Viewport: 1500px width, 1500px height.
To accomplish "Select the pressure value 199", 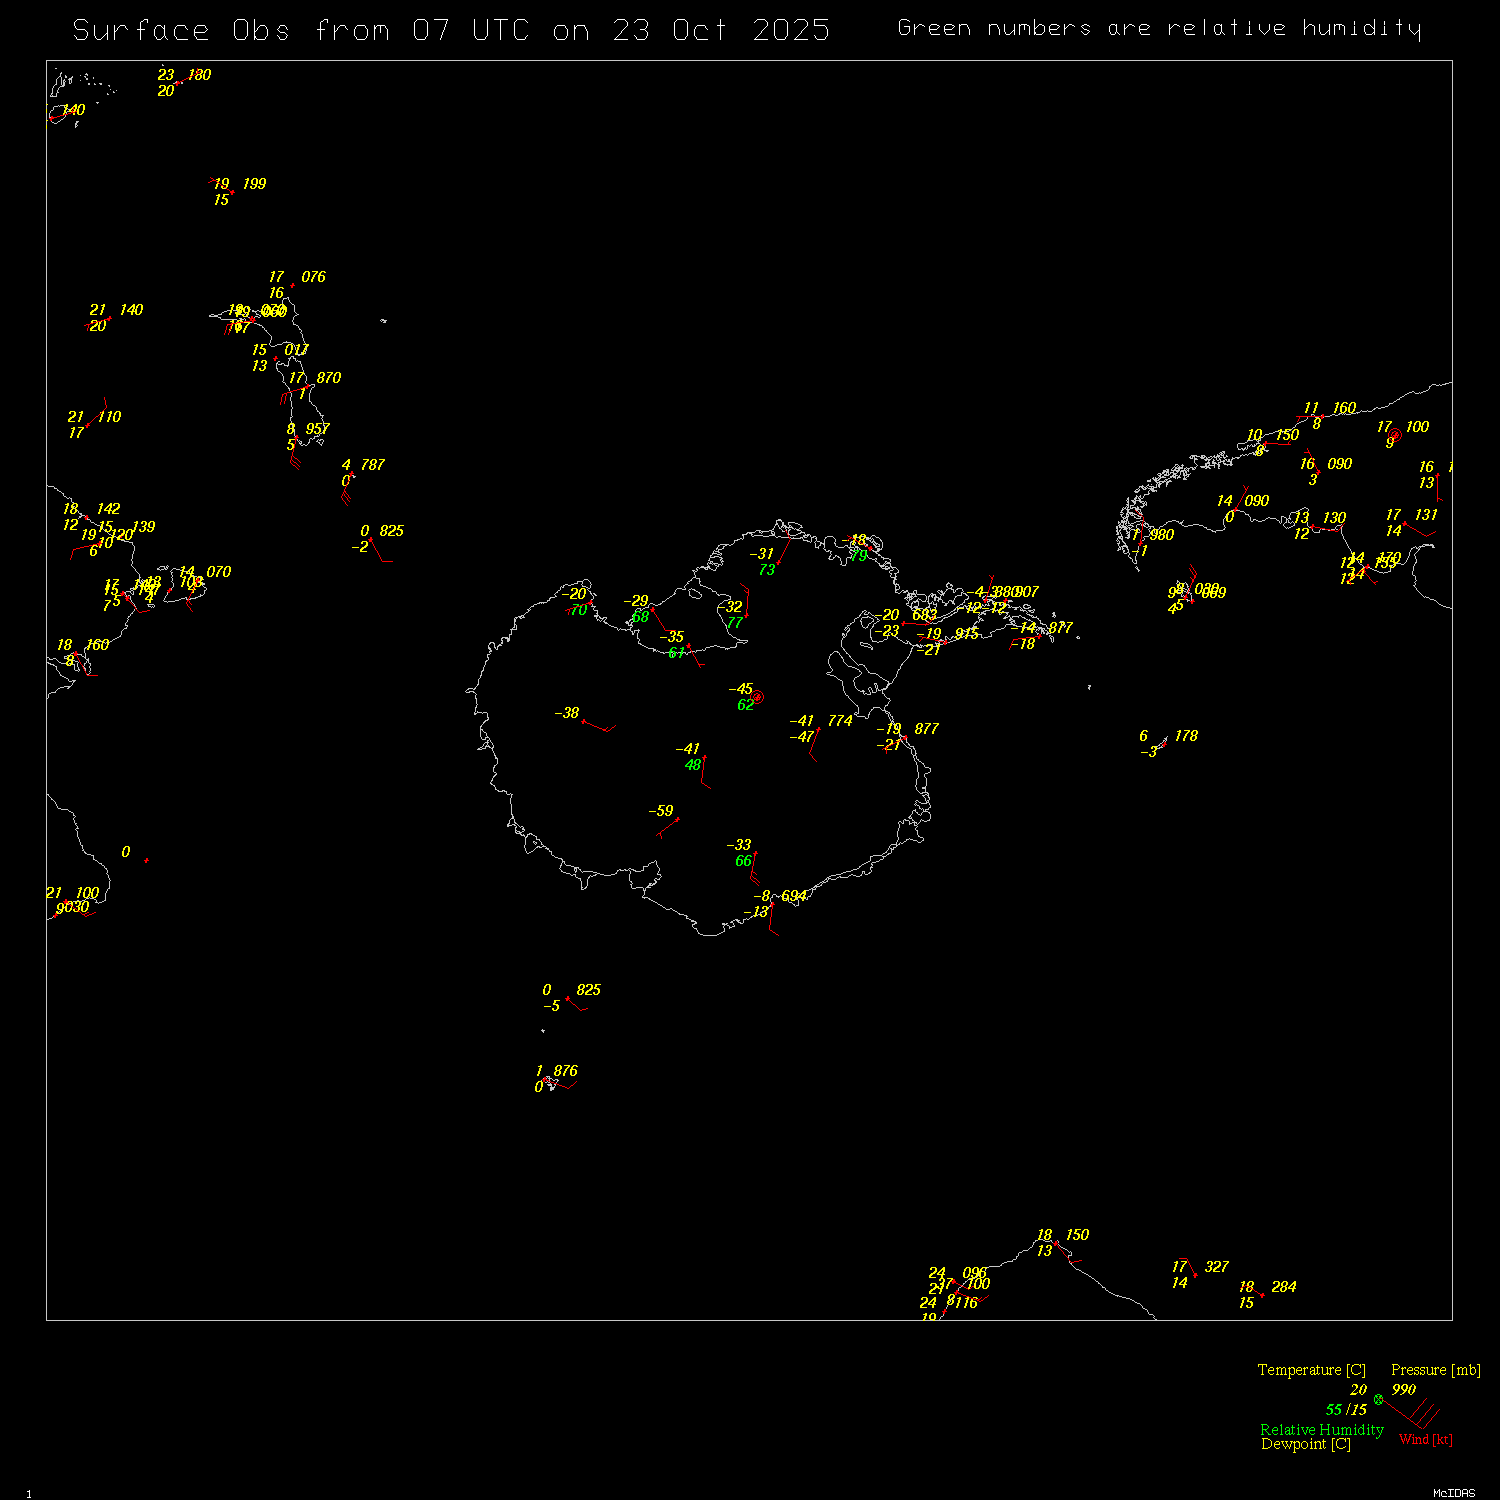I will point(254,184).
